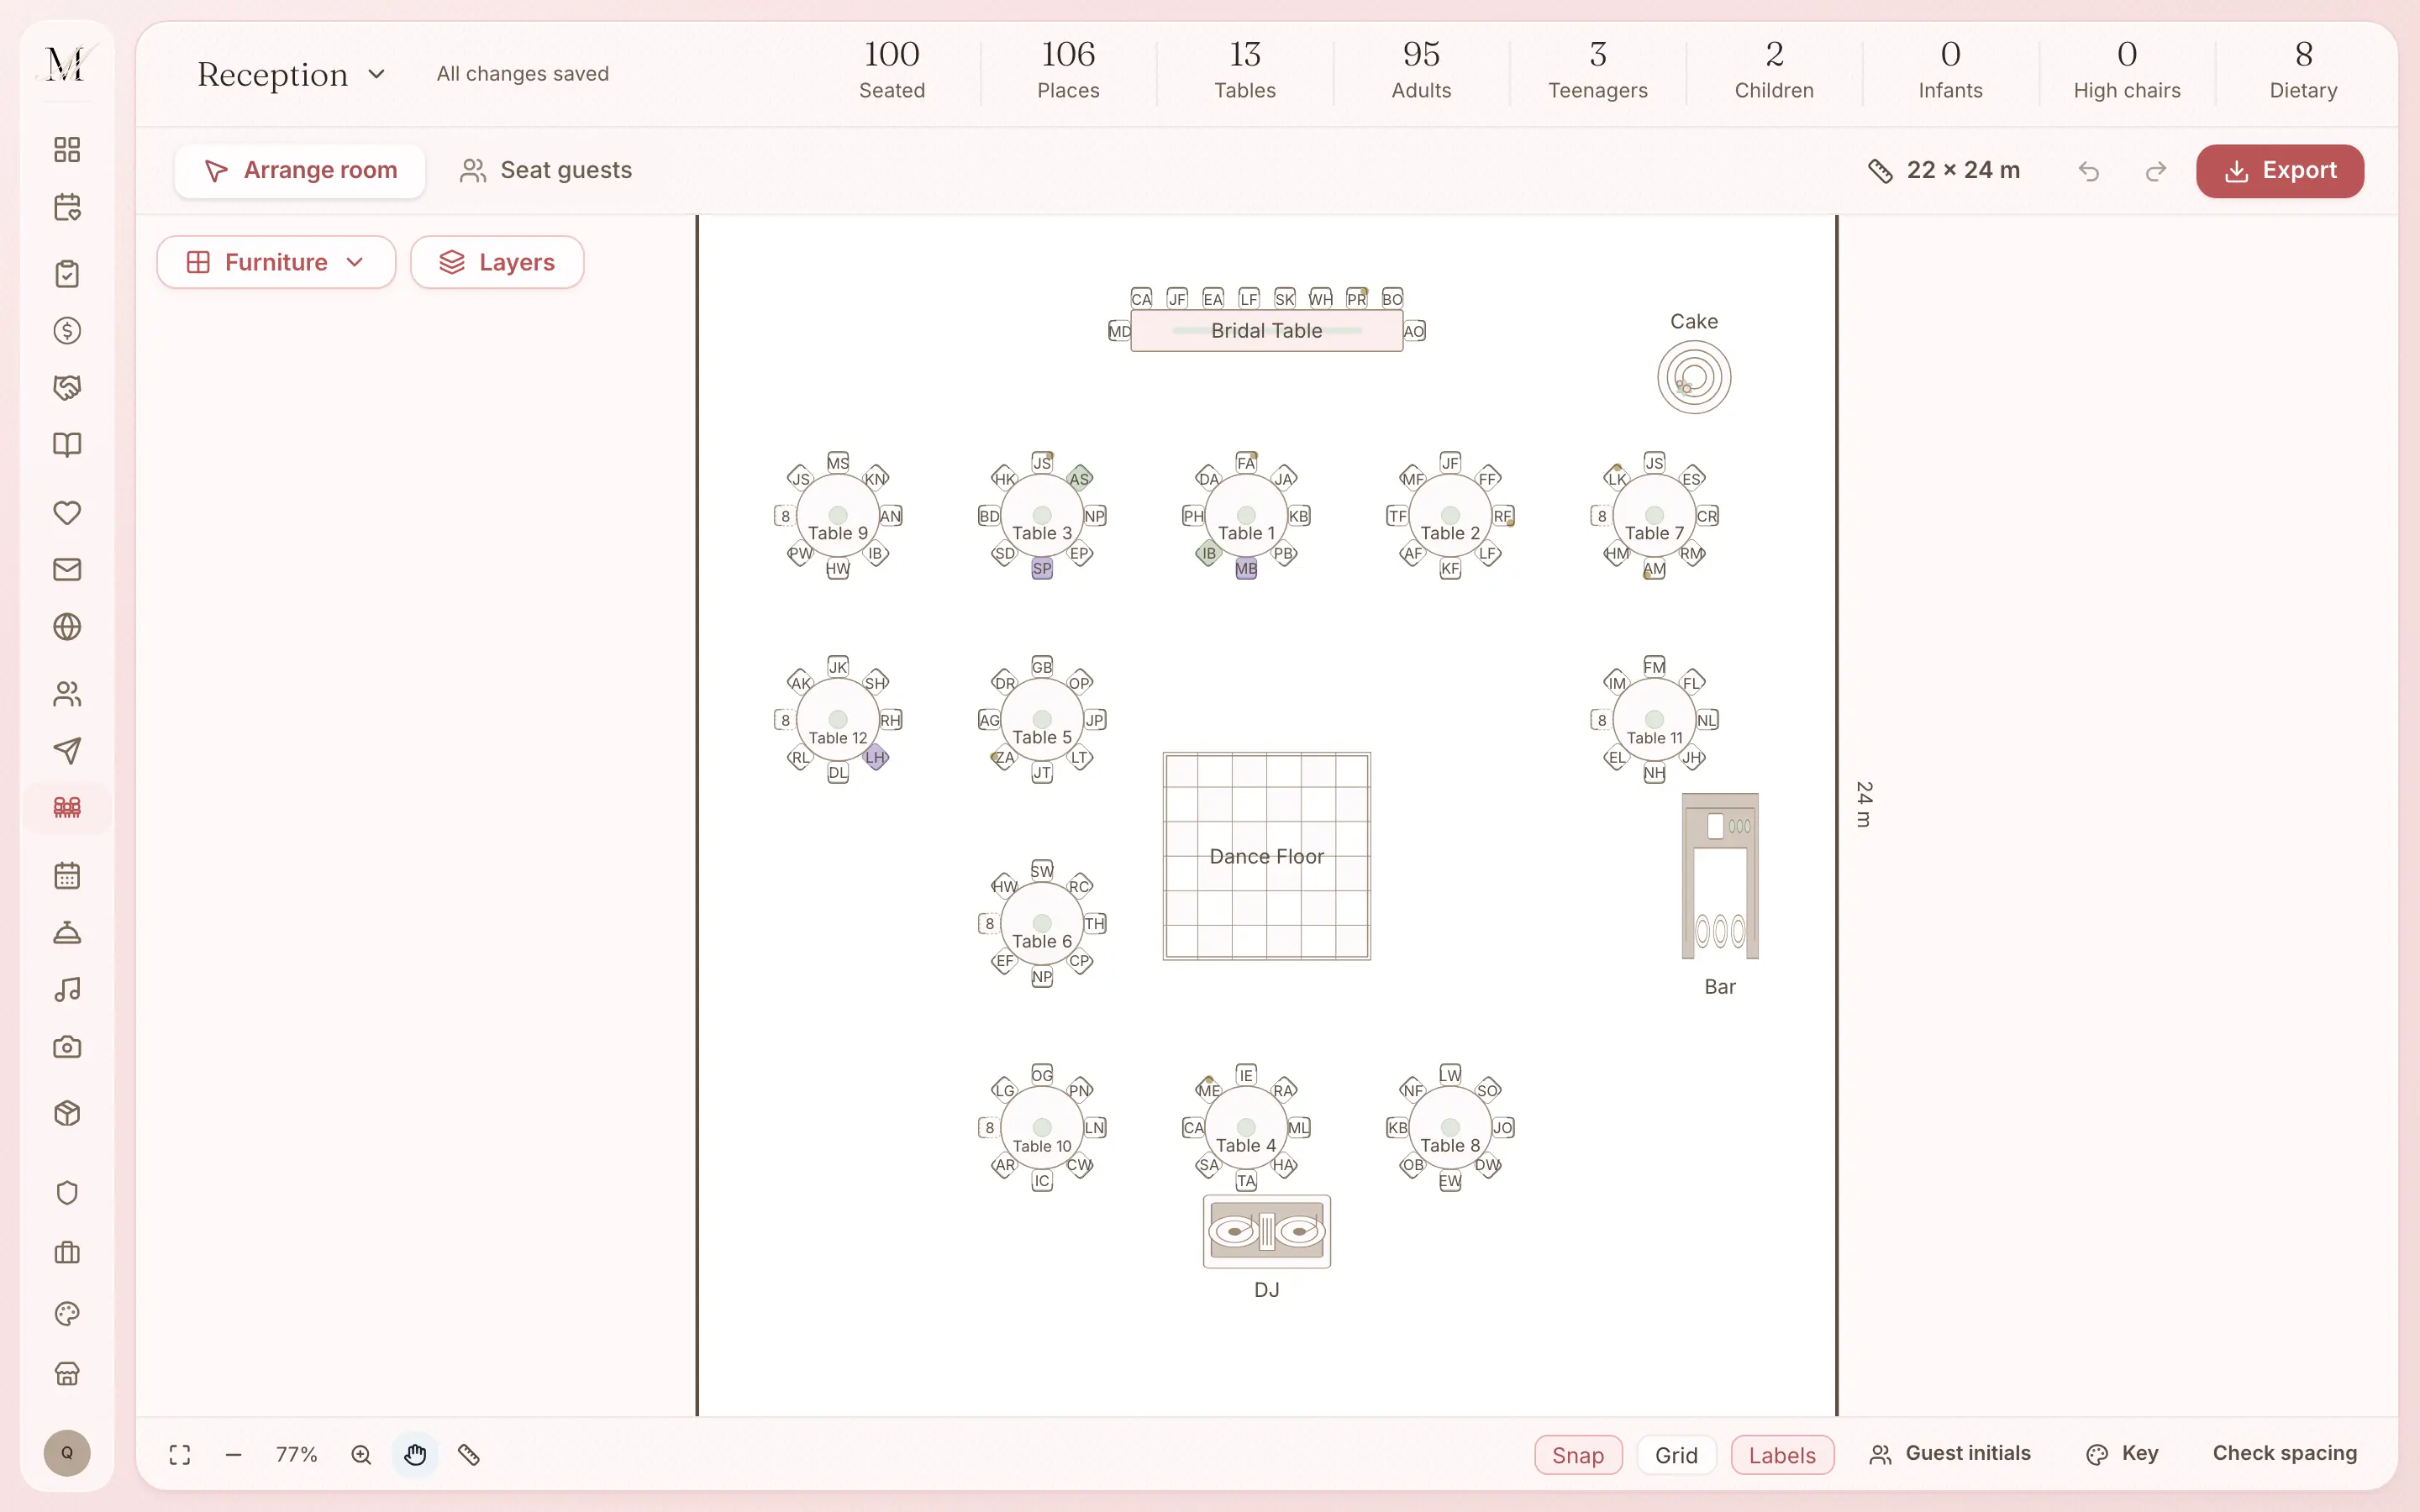Toggle the Grid option
Image resolution: width=2420 pixels, height=1512 pixels.
(1676, 1455)
